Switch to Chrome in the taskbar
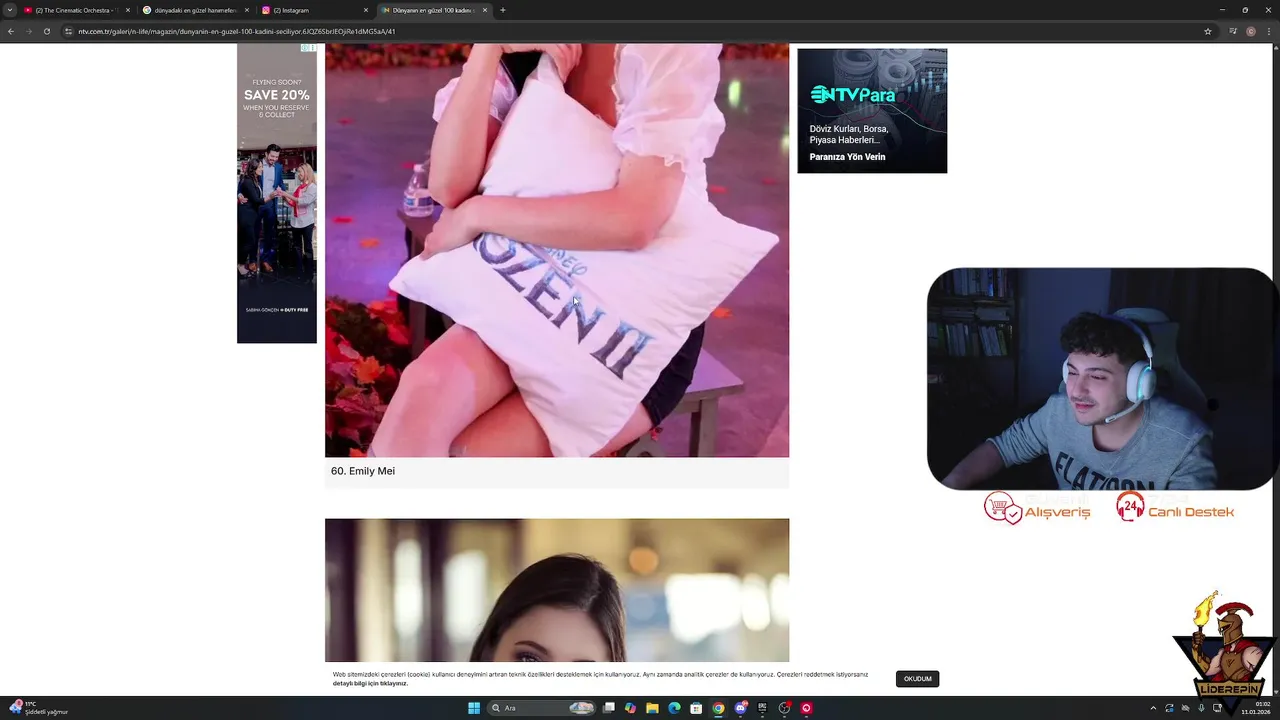 [x=718, y=708]
